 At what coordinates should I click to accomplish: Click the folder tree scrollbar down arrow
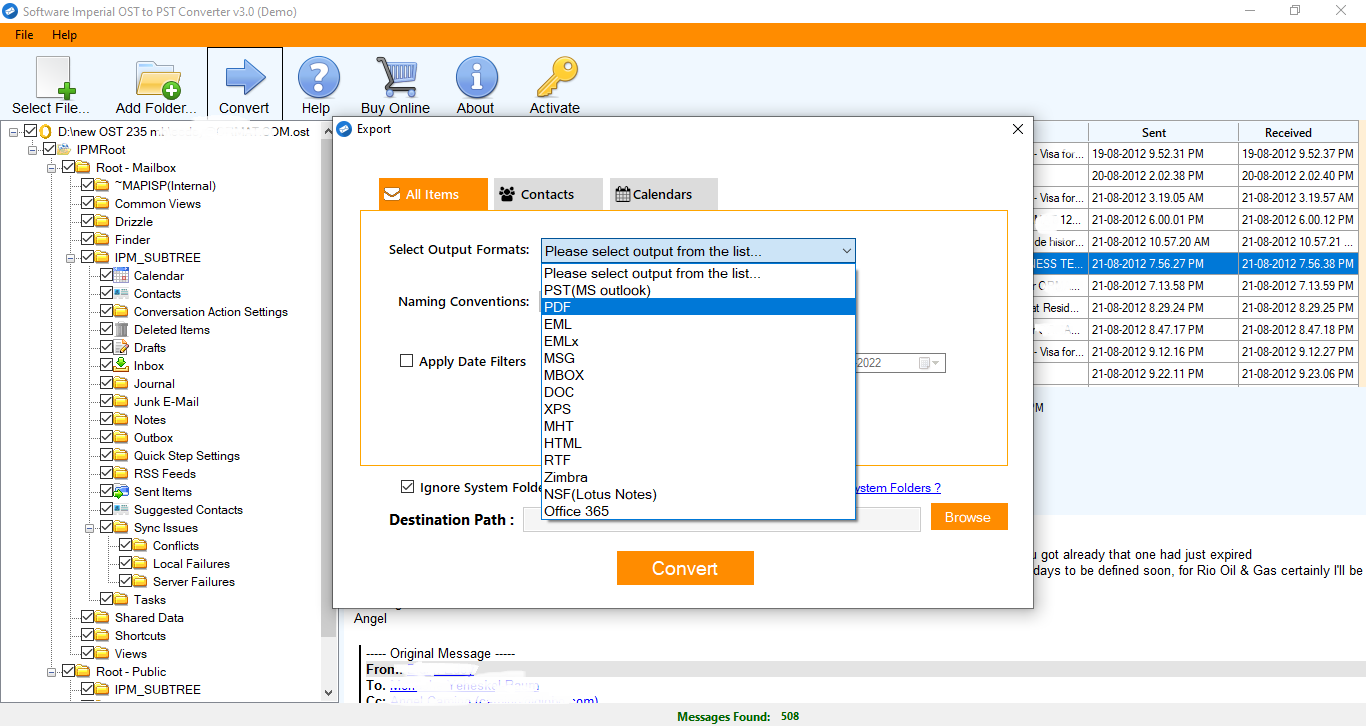[x=329, y=691]
